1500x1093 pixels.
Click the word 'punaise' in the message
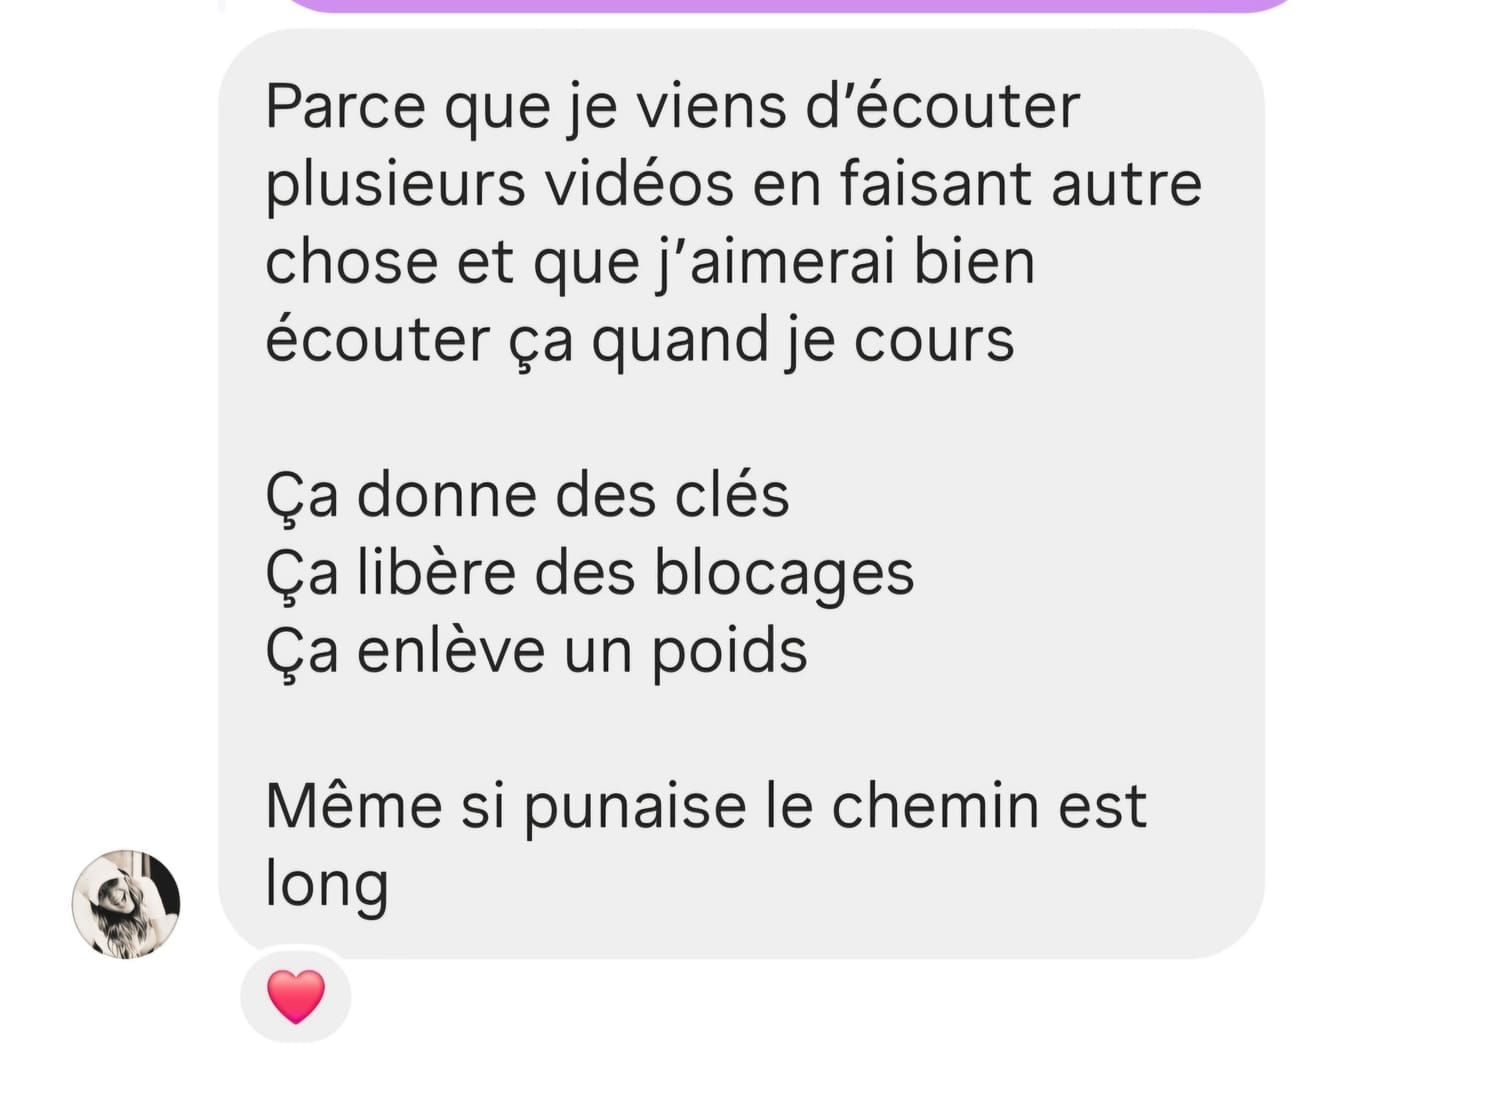click(635, 808)
